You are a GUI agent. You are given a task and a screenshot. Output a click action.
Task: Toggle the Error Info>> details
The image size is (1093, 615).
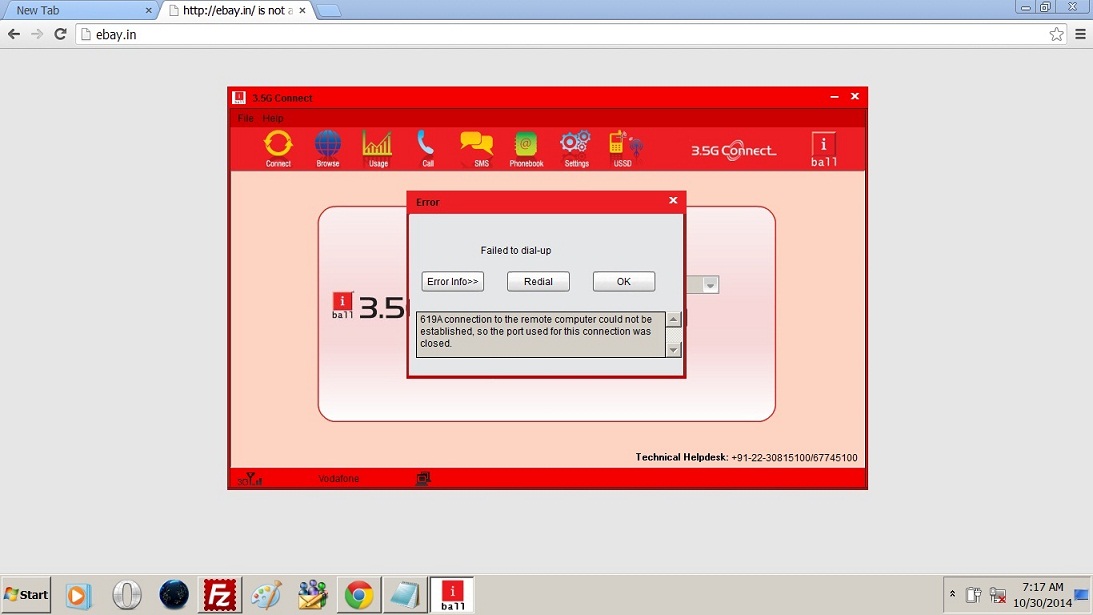click(x=452, y=282)
